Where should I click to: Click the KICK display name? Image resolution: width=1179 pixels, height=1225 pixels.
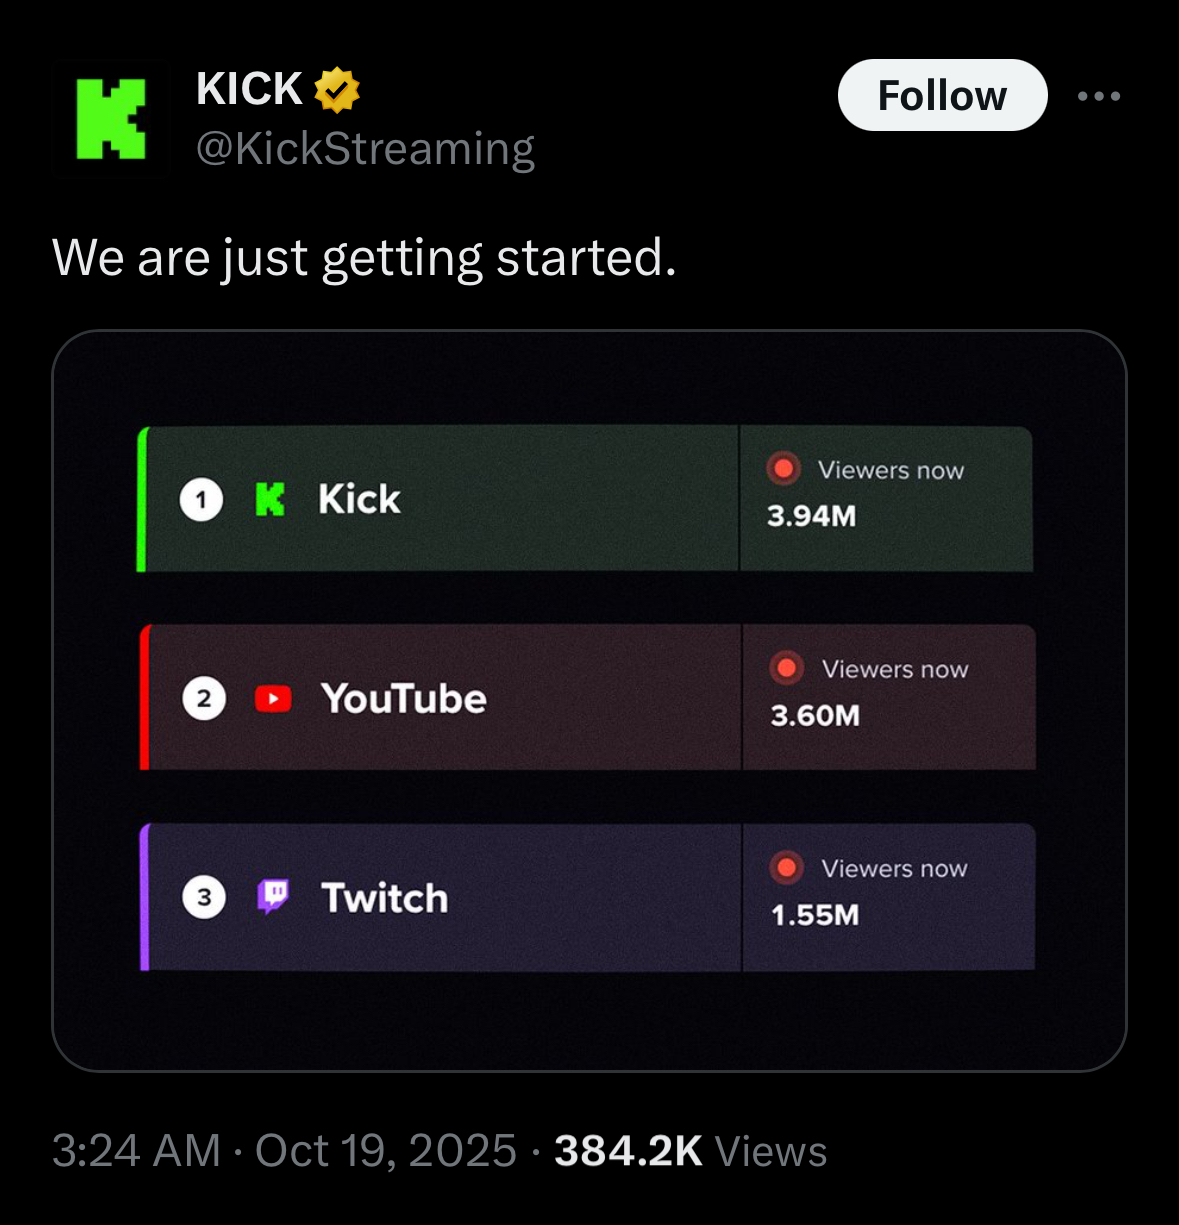(x=249, y=89)
